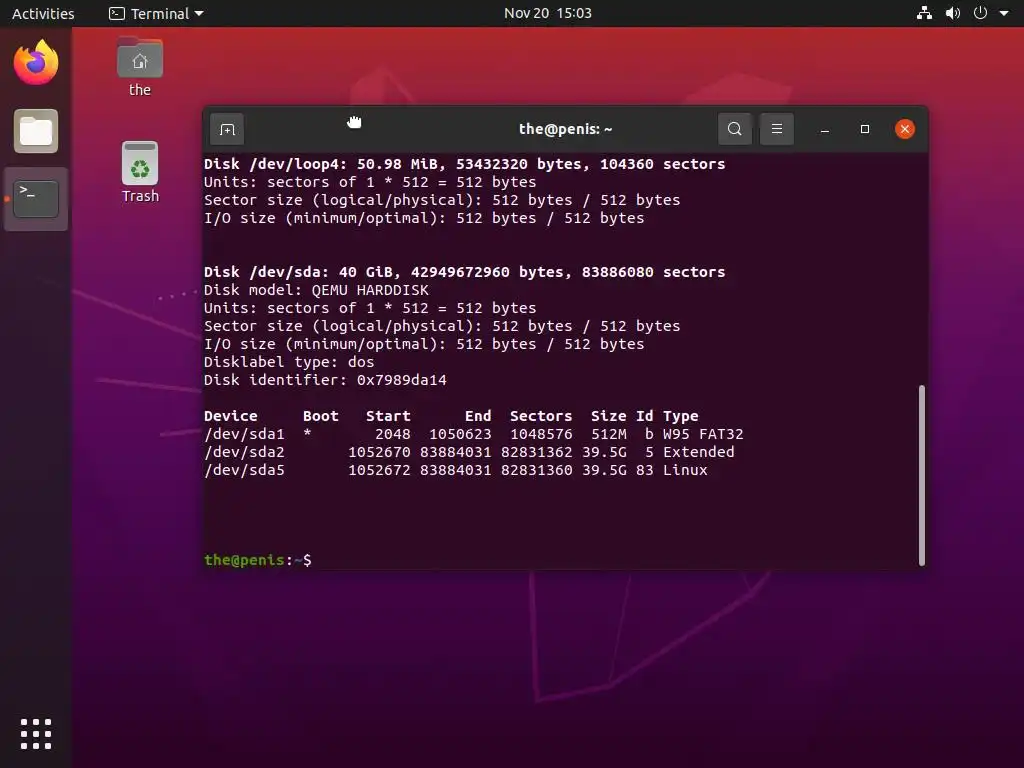Open the Activities overview
This screenshot has height=768, width=1024.
click(43, 13)
